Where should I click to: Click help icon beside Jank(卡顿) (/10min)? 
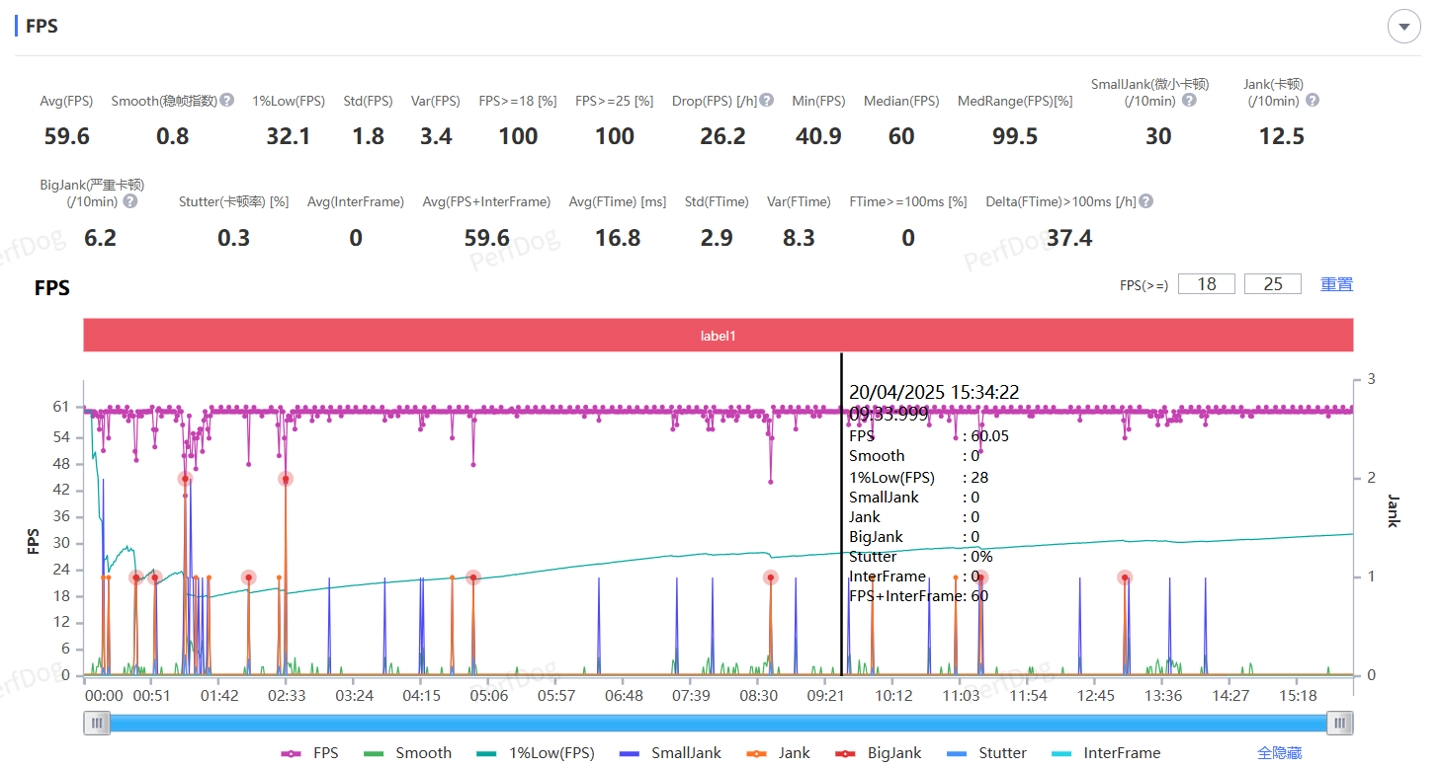tap(1312, 100)
